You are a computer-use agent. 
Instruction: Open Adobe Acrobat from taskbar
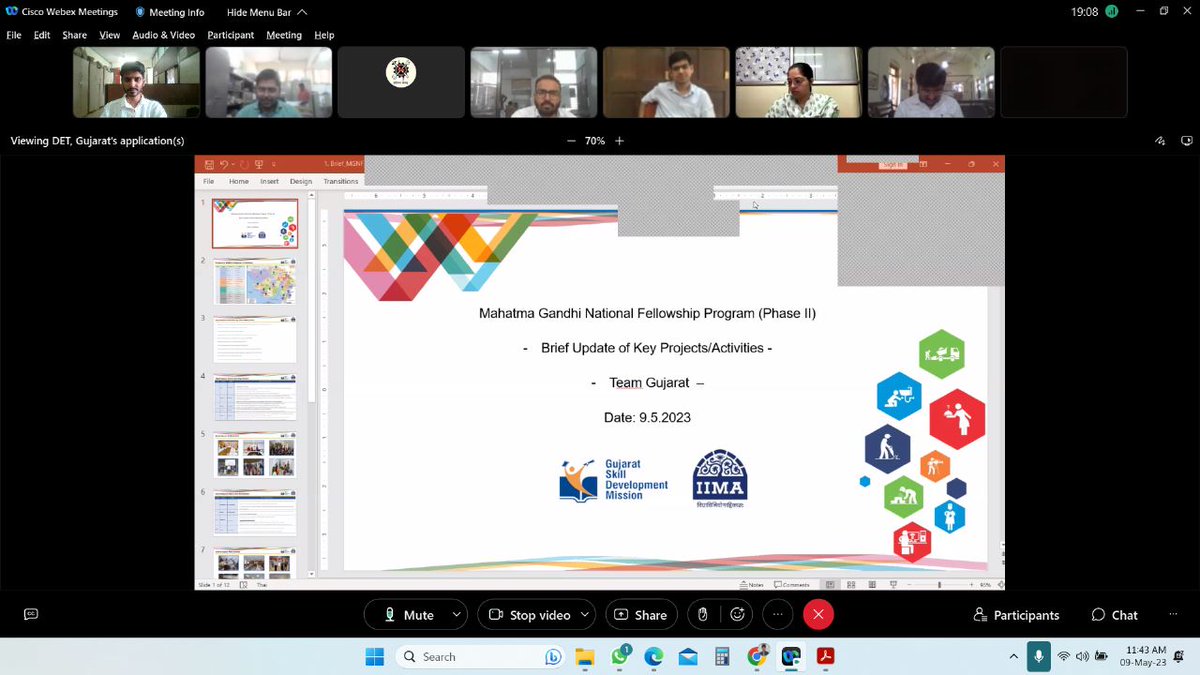[x=826, y=657]
